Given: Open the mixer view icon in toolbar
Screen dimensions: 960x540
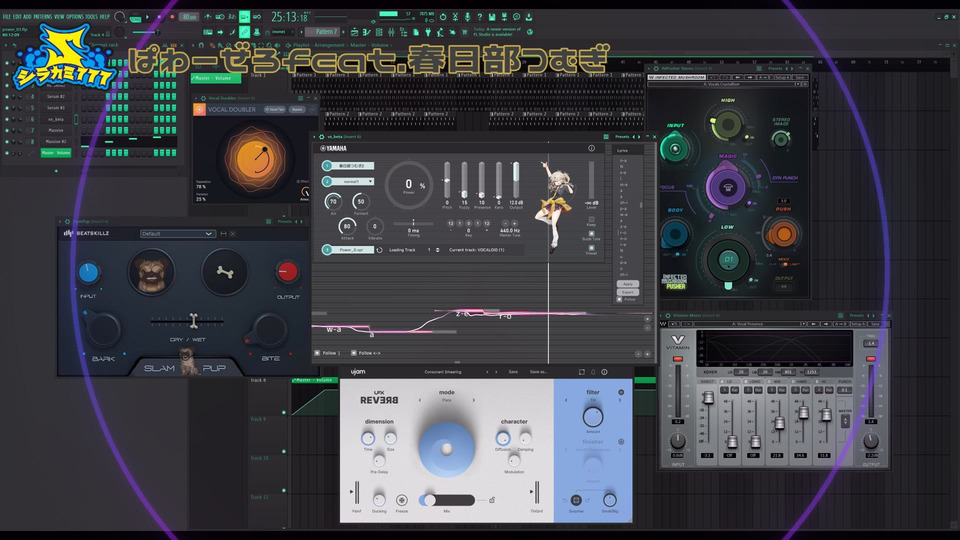Looking at the screenshot, I should tap(391, 32).
